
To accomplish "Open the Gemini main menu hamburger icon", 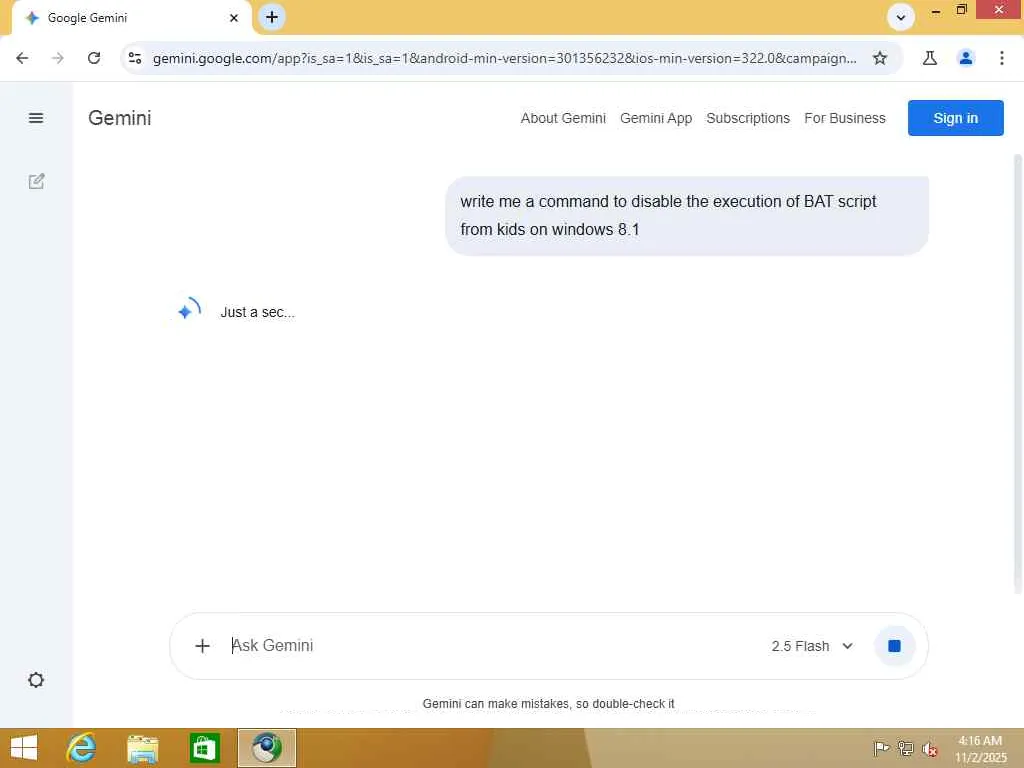I will click(x=36, y=118).
